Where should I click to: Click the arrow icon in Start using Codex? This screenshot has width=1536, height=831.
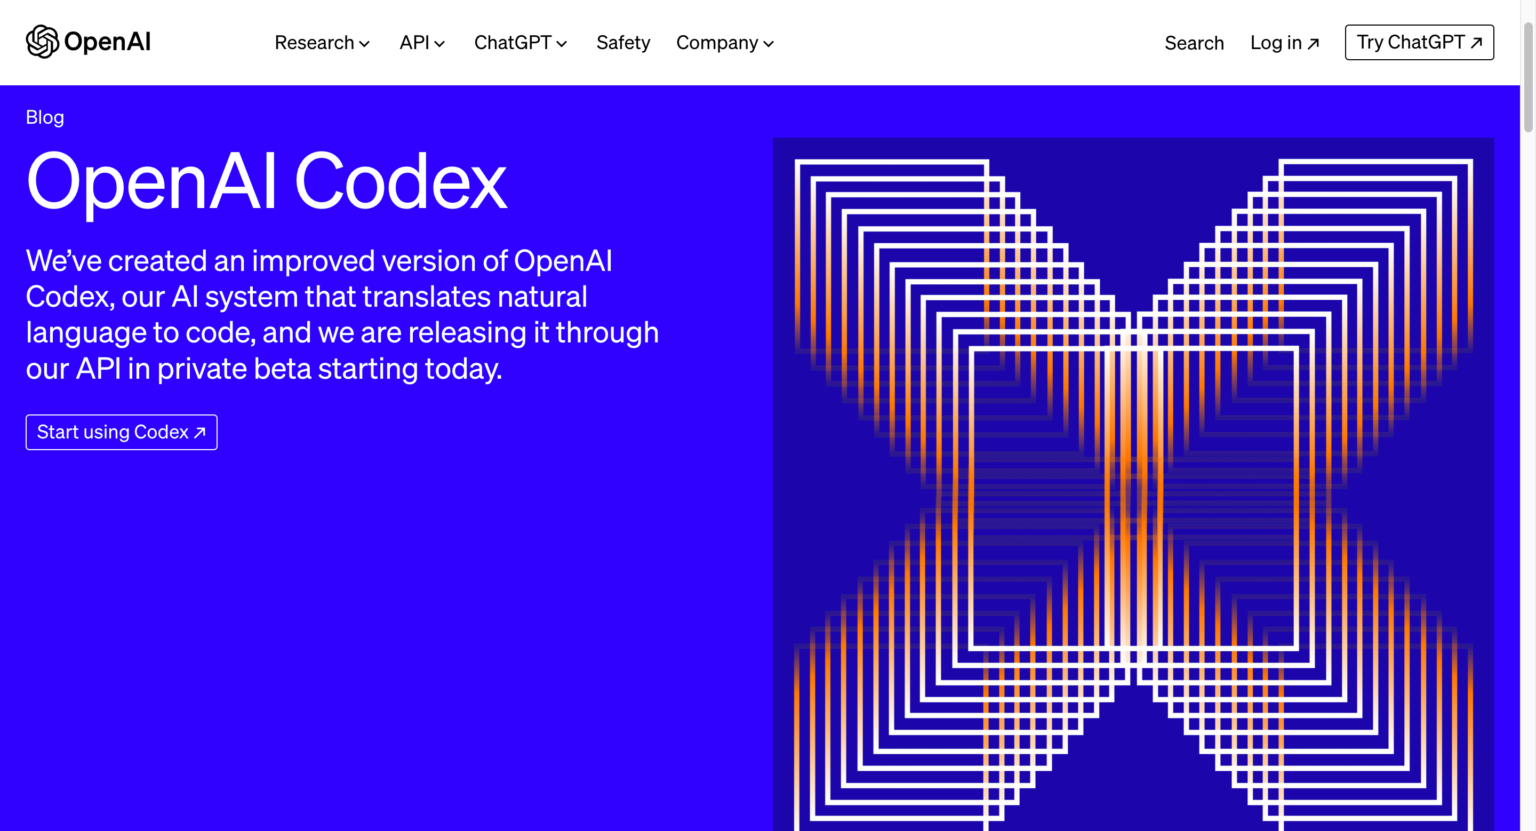200,433
